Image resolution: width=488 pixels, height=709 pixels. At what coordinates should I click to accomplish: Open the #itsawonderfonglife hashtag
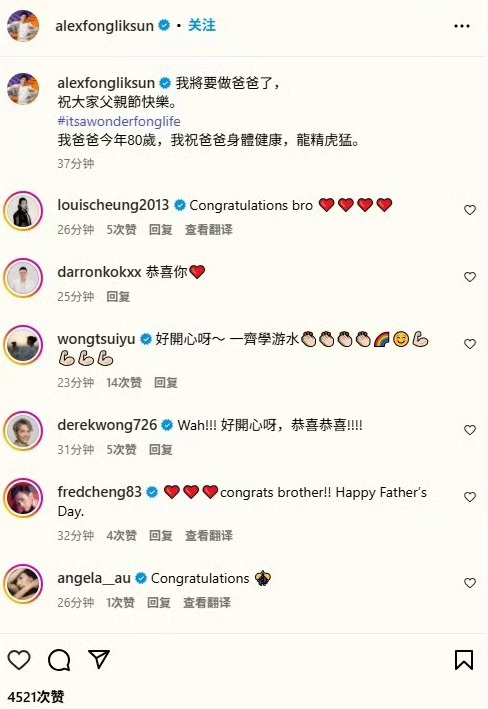(x=119, y=121)
